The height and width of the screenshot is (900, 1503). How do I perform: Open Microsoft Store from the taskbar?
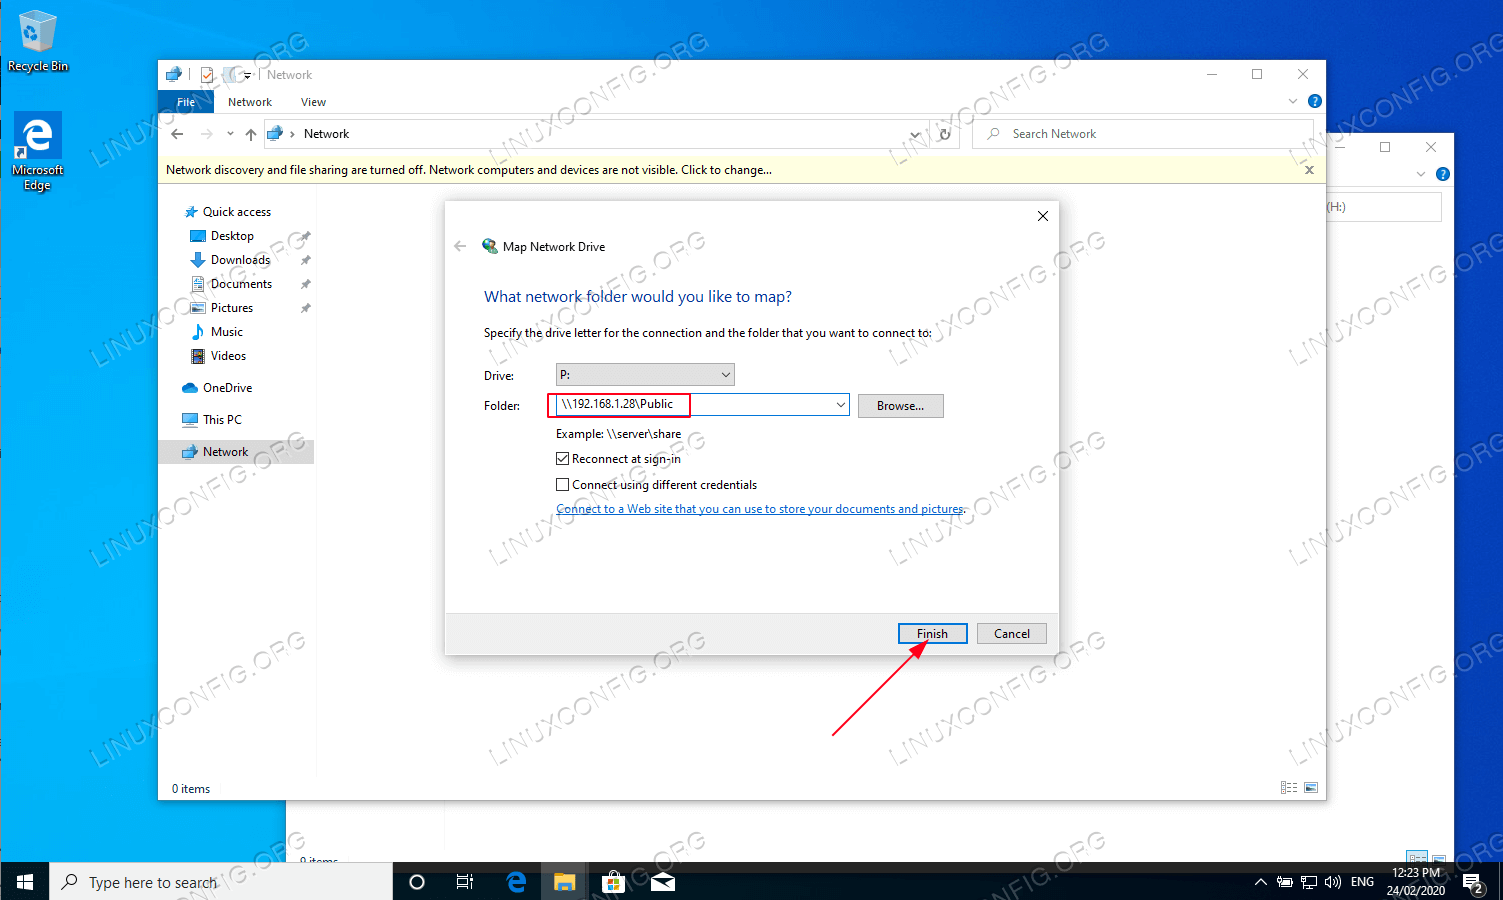click(x=613, y=881)
